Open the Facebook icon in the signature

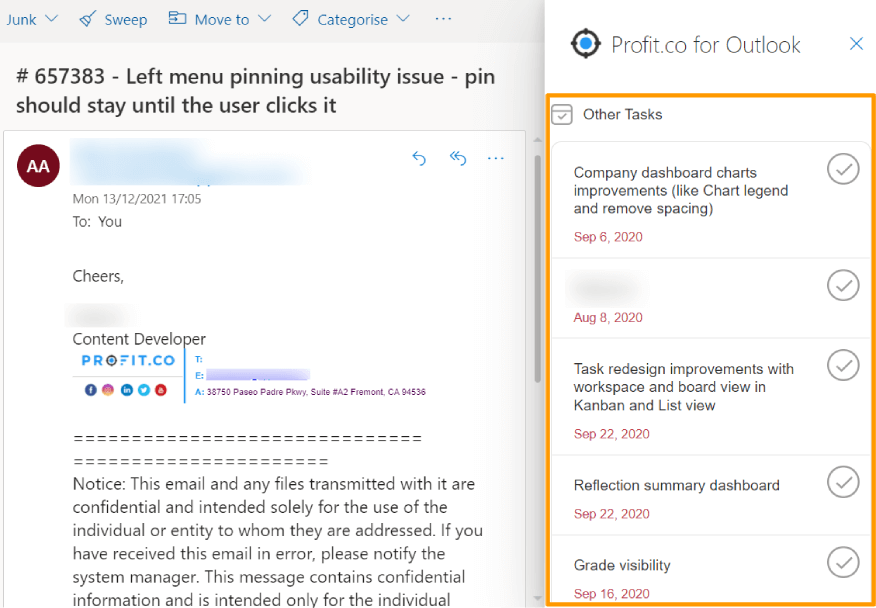(x=91, y=390)
